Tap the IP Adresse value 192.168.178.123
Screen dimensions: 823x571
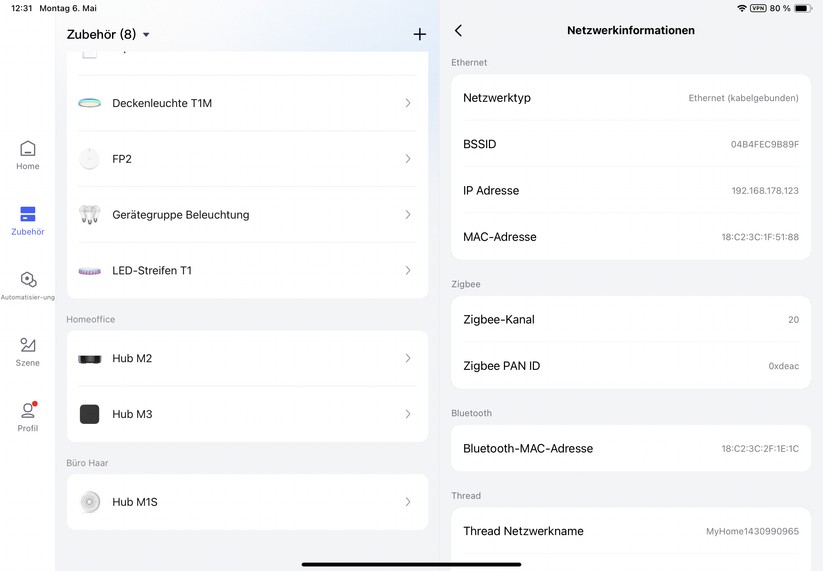pyautogui.click(x=765, y=191)
